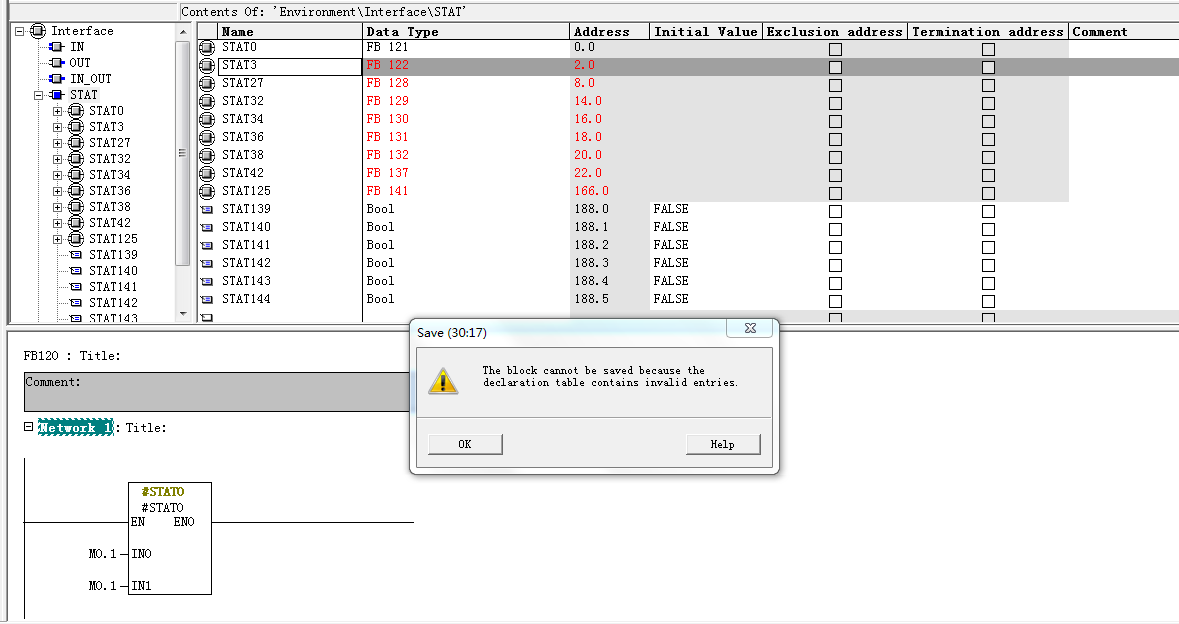
Task: Click the STAT0 block icon in tree
Action: click(x=76, y=111)
